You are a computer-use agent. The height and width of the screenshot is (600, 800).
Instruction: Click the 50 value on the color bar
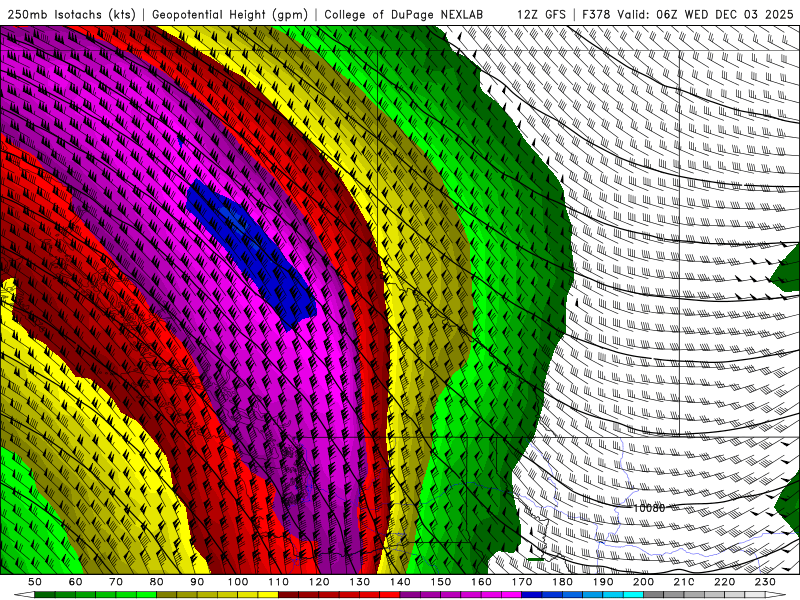[35, 582]
